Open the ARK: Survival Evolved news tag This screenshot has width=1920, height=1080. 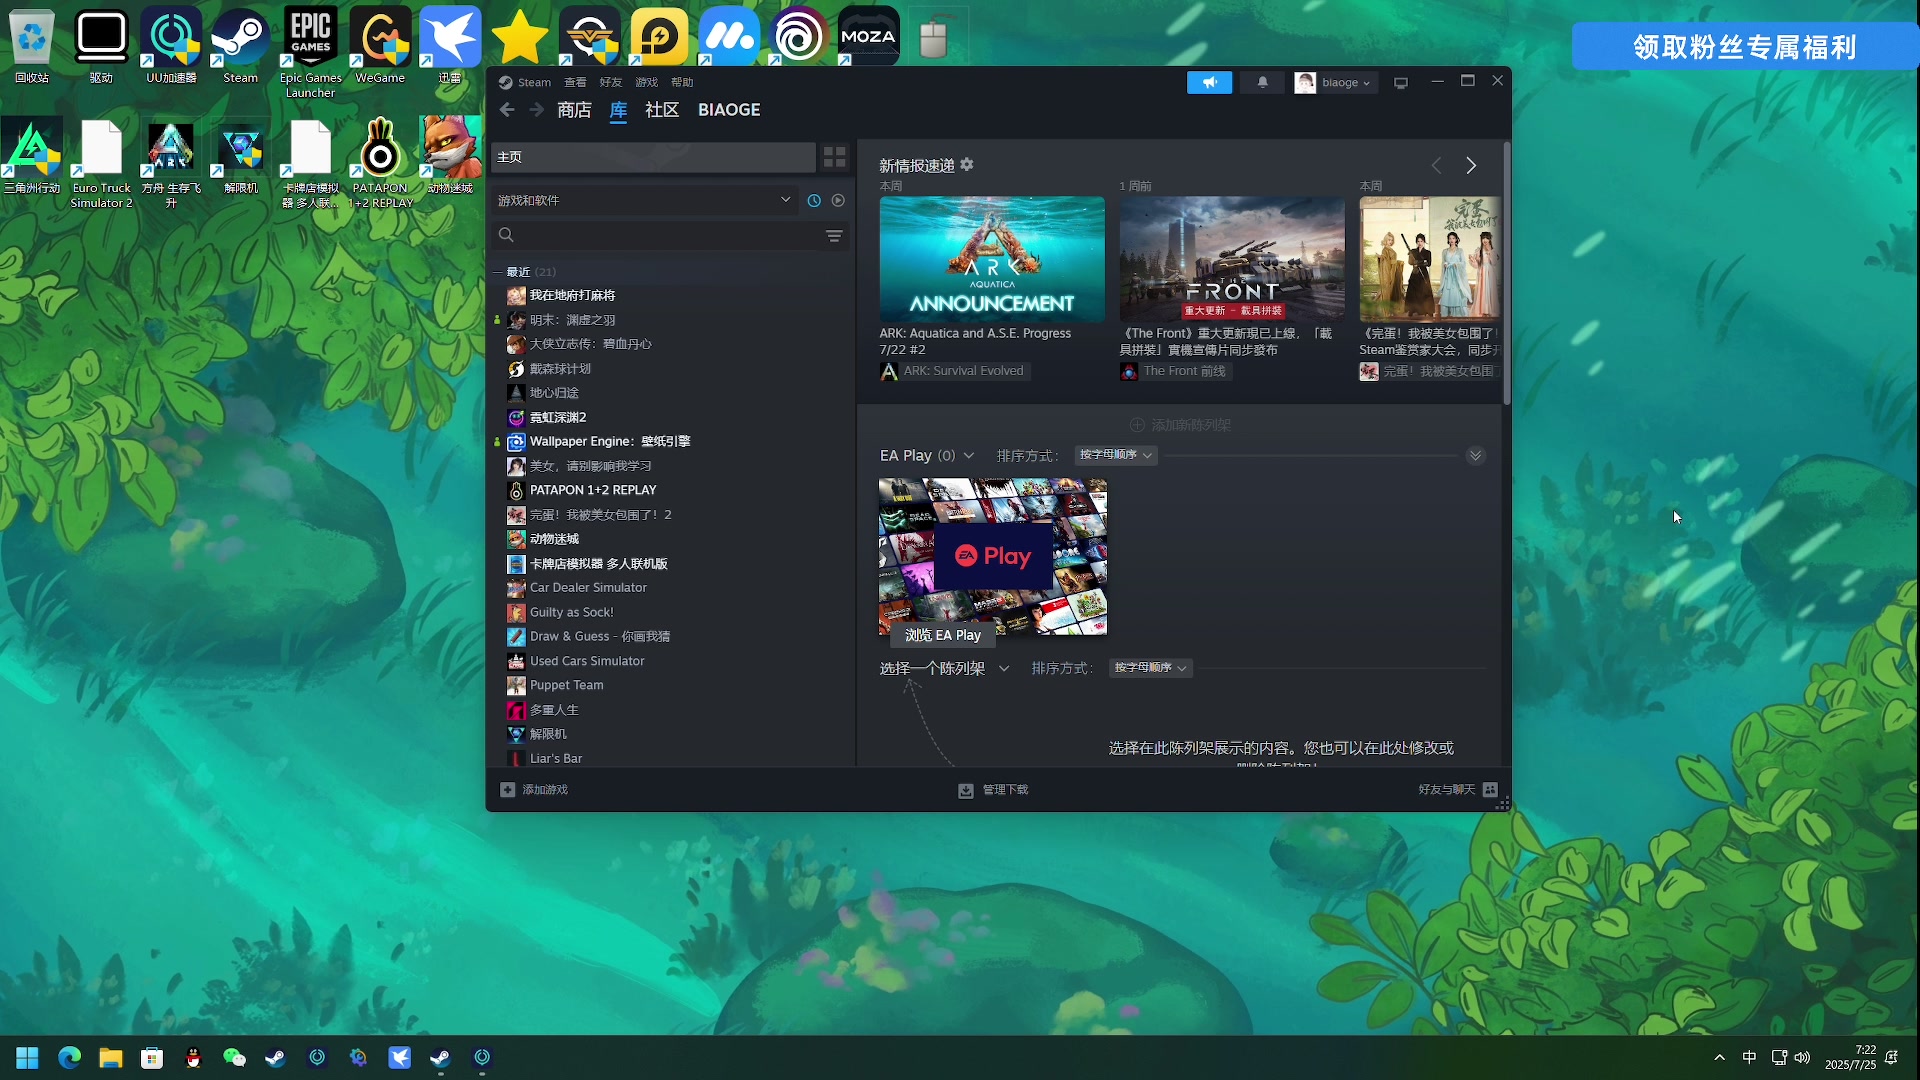[x=955, y=372]
